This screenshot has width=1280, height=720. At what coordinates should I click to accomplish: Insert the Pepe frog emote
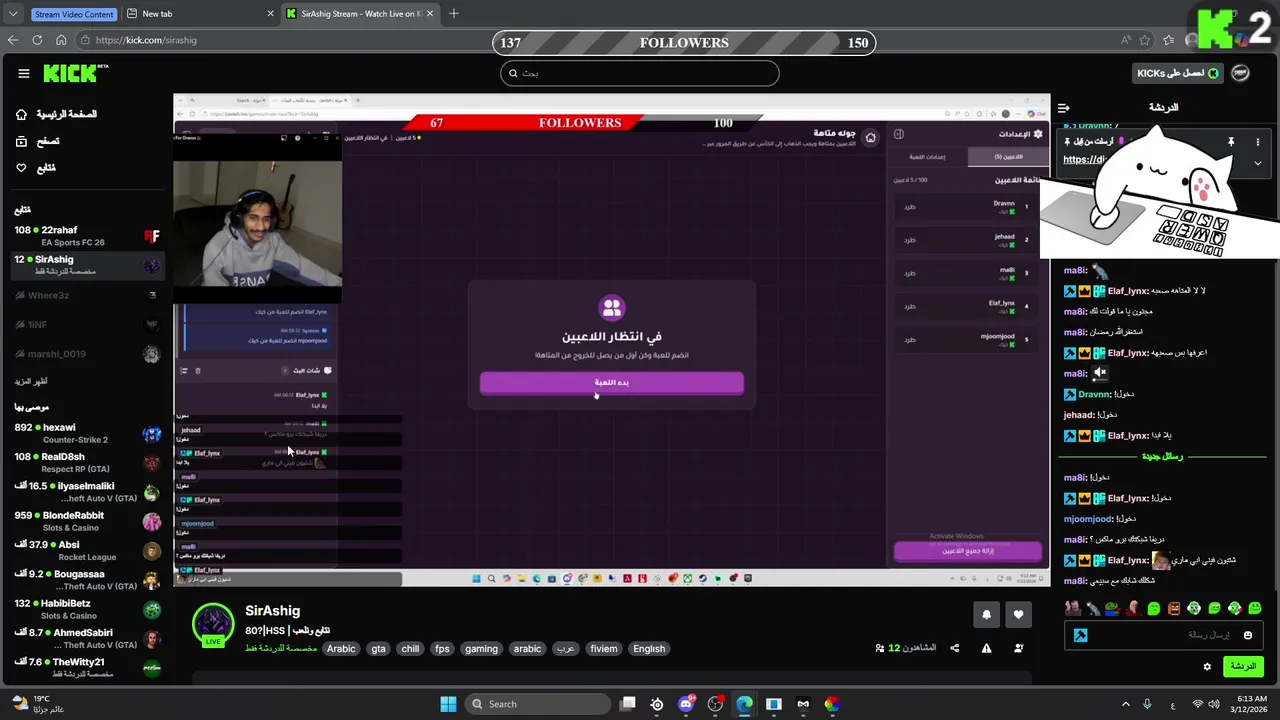[1112, 608]
